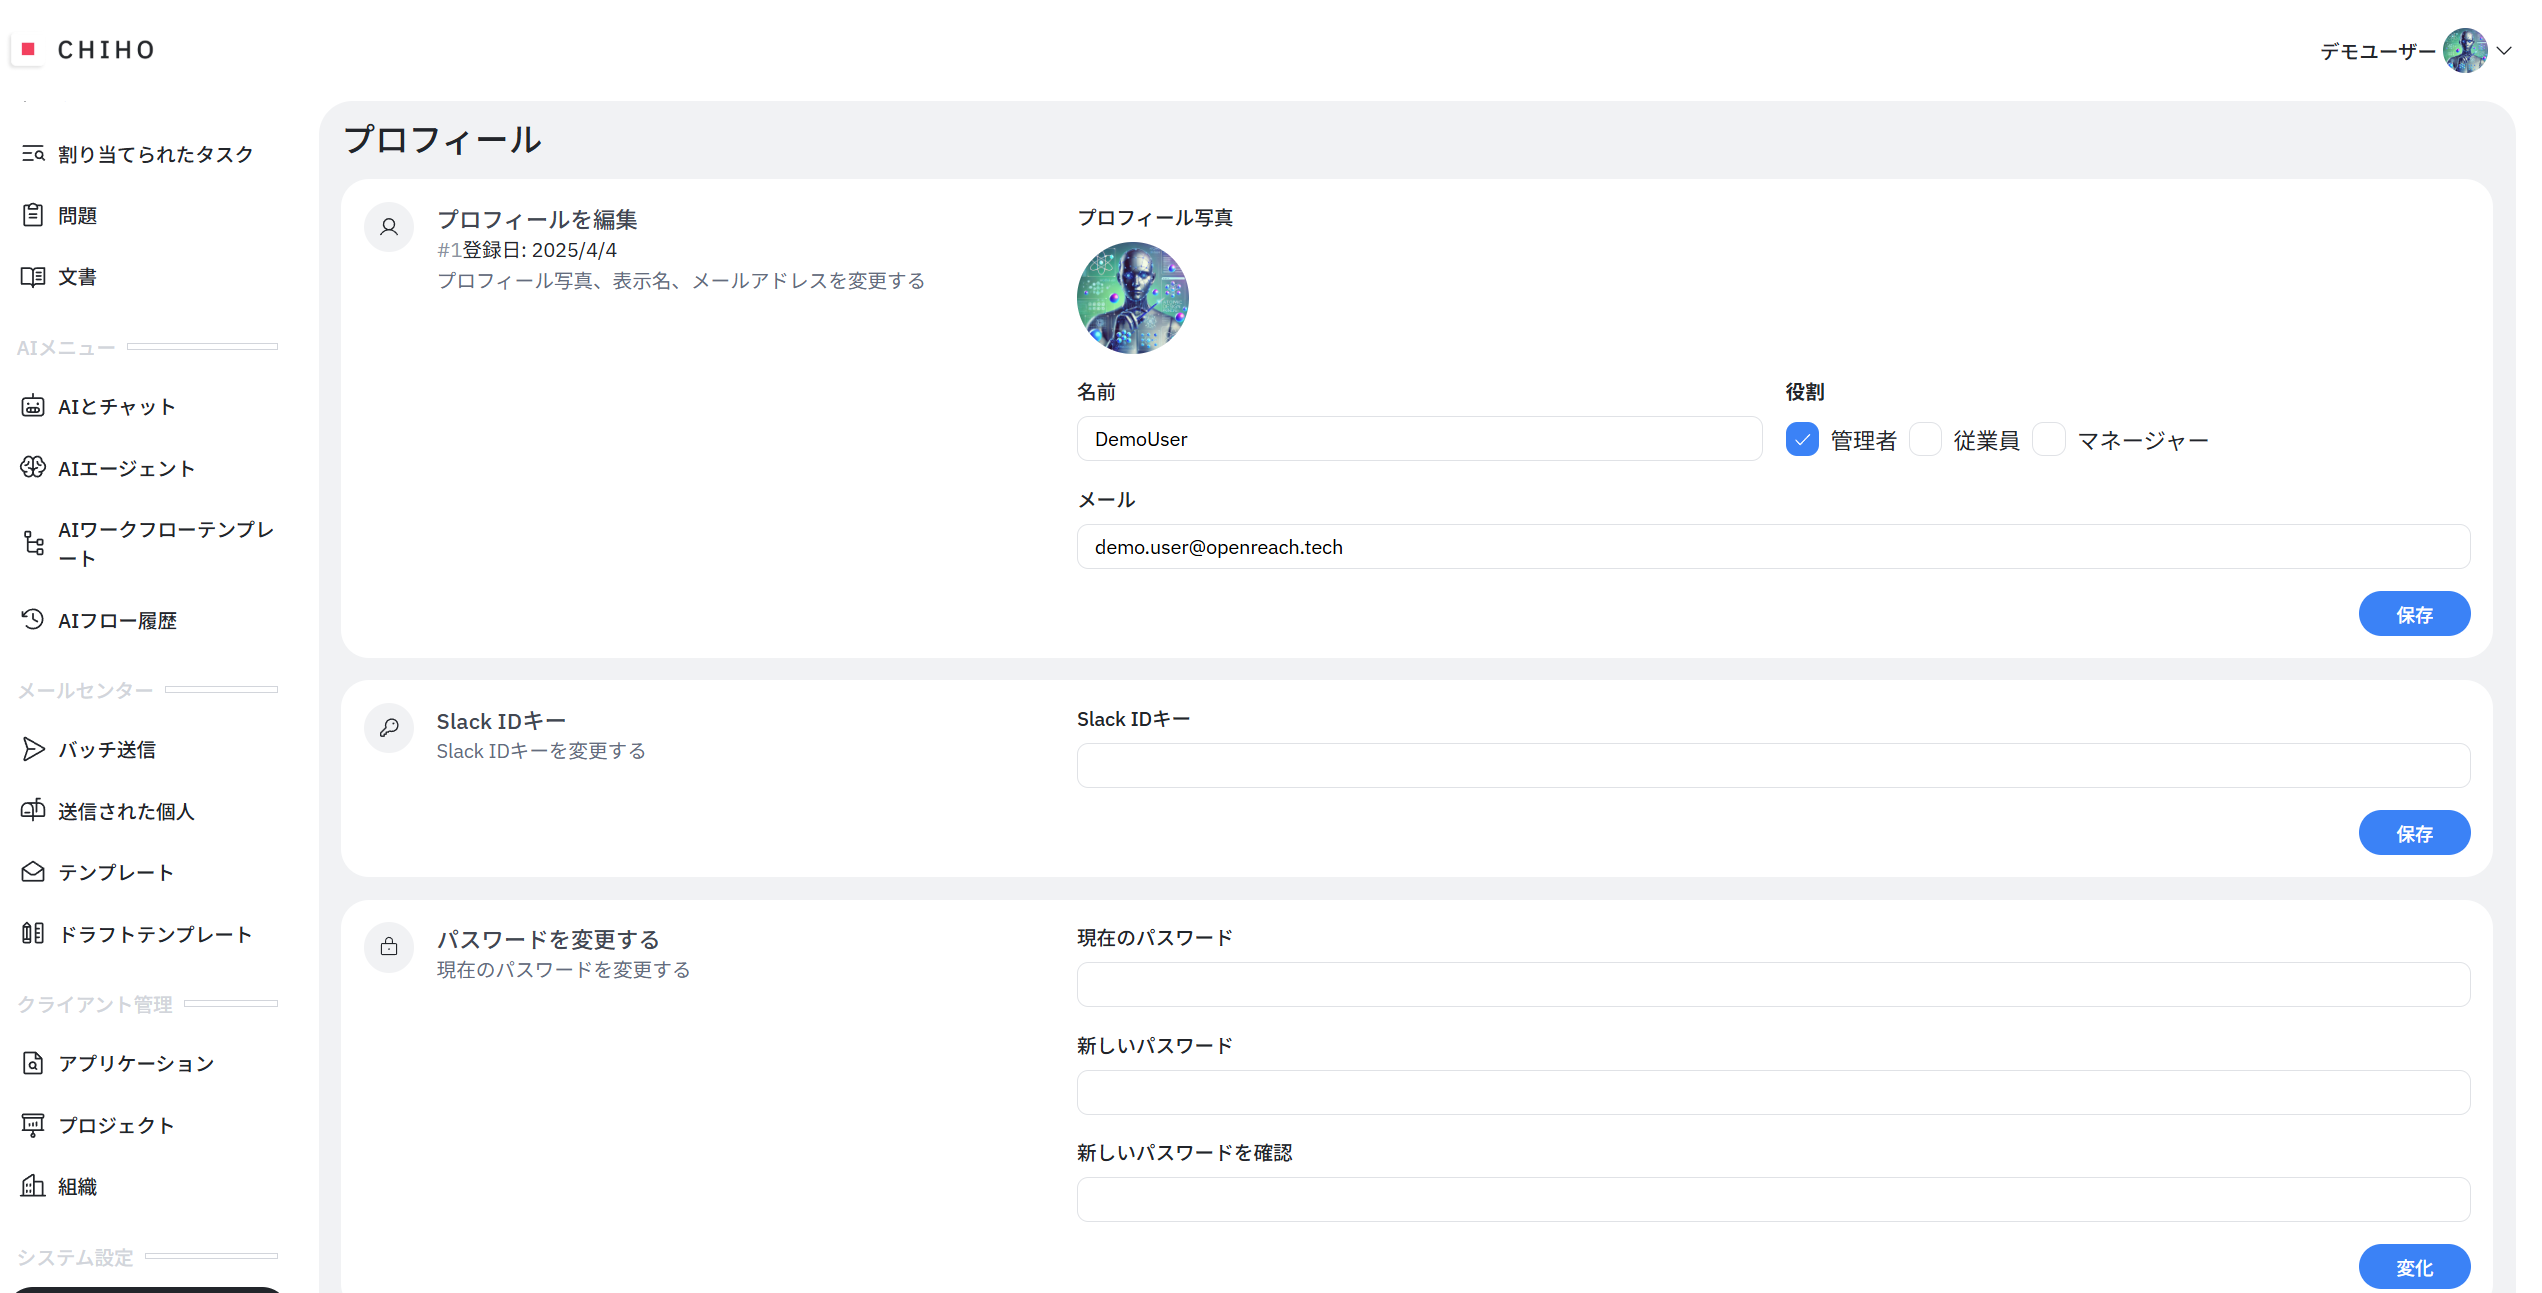Open the user avatar menu in header
The height and width of the screenshot is (1293, 2542).
coord(2465,50)
